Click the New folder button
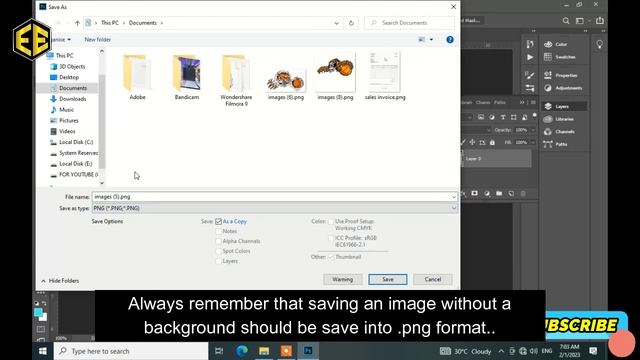Image resolution: width=640 pixels, height=360 pixels. 98,40
